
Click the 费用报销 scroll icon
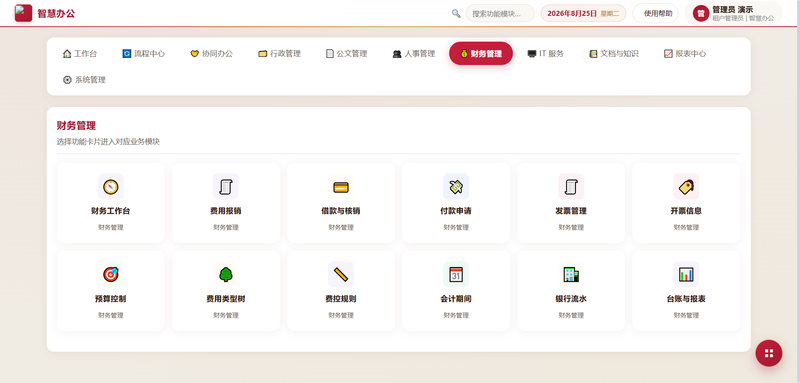point(226,187)
